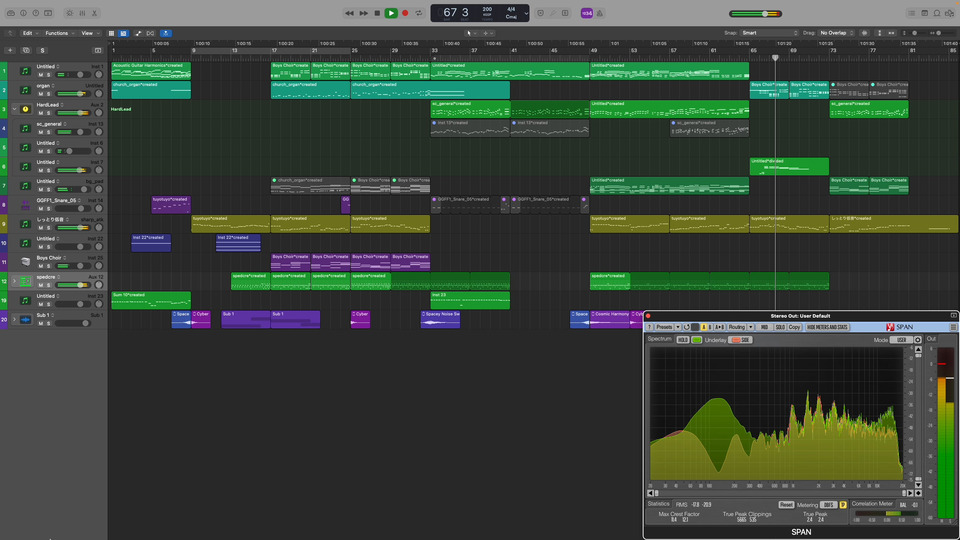
Task: Mute the organ track
Action: coord(40,94)
